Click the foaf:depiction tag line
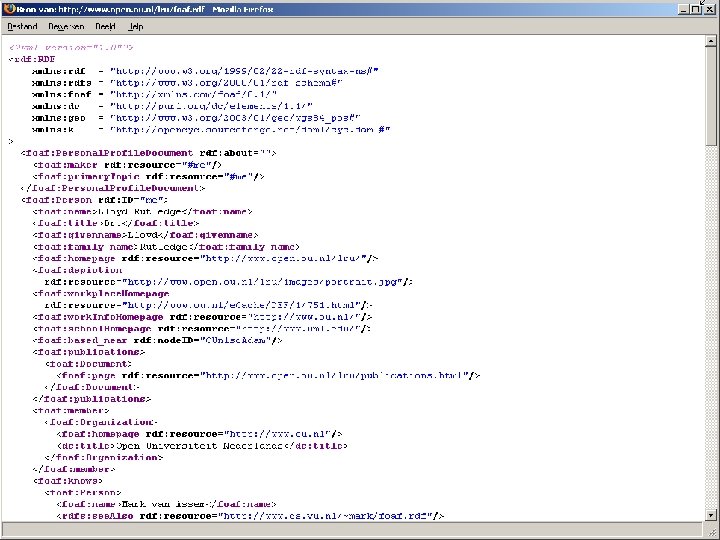This screenshot has width=720, height=540. coord(77,270)
